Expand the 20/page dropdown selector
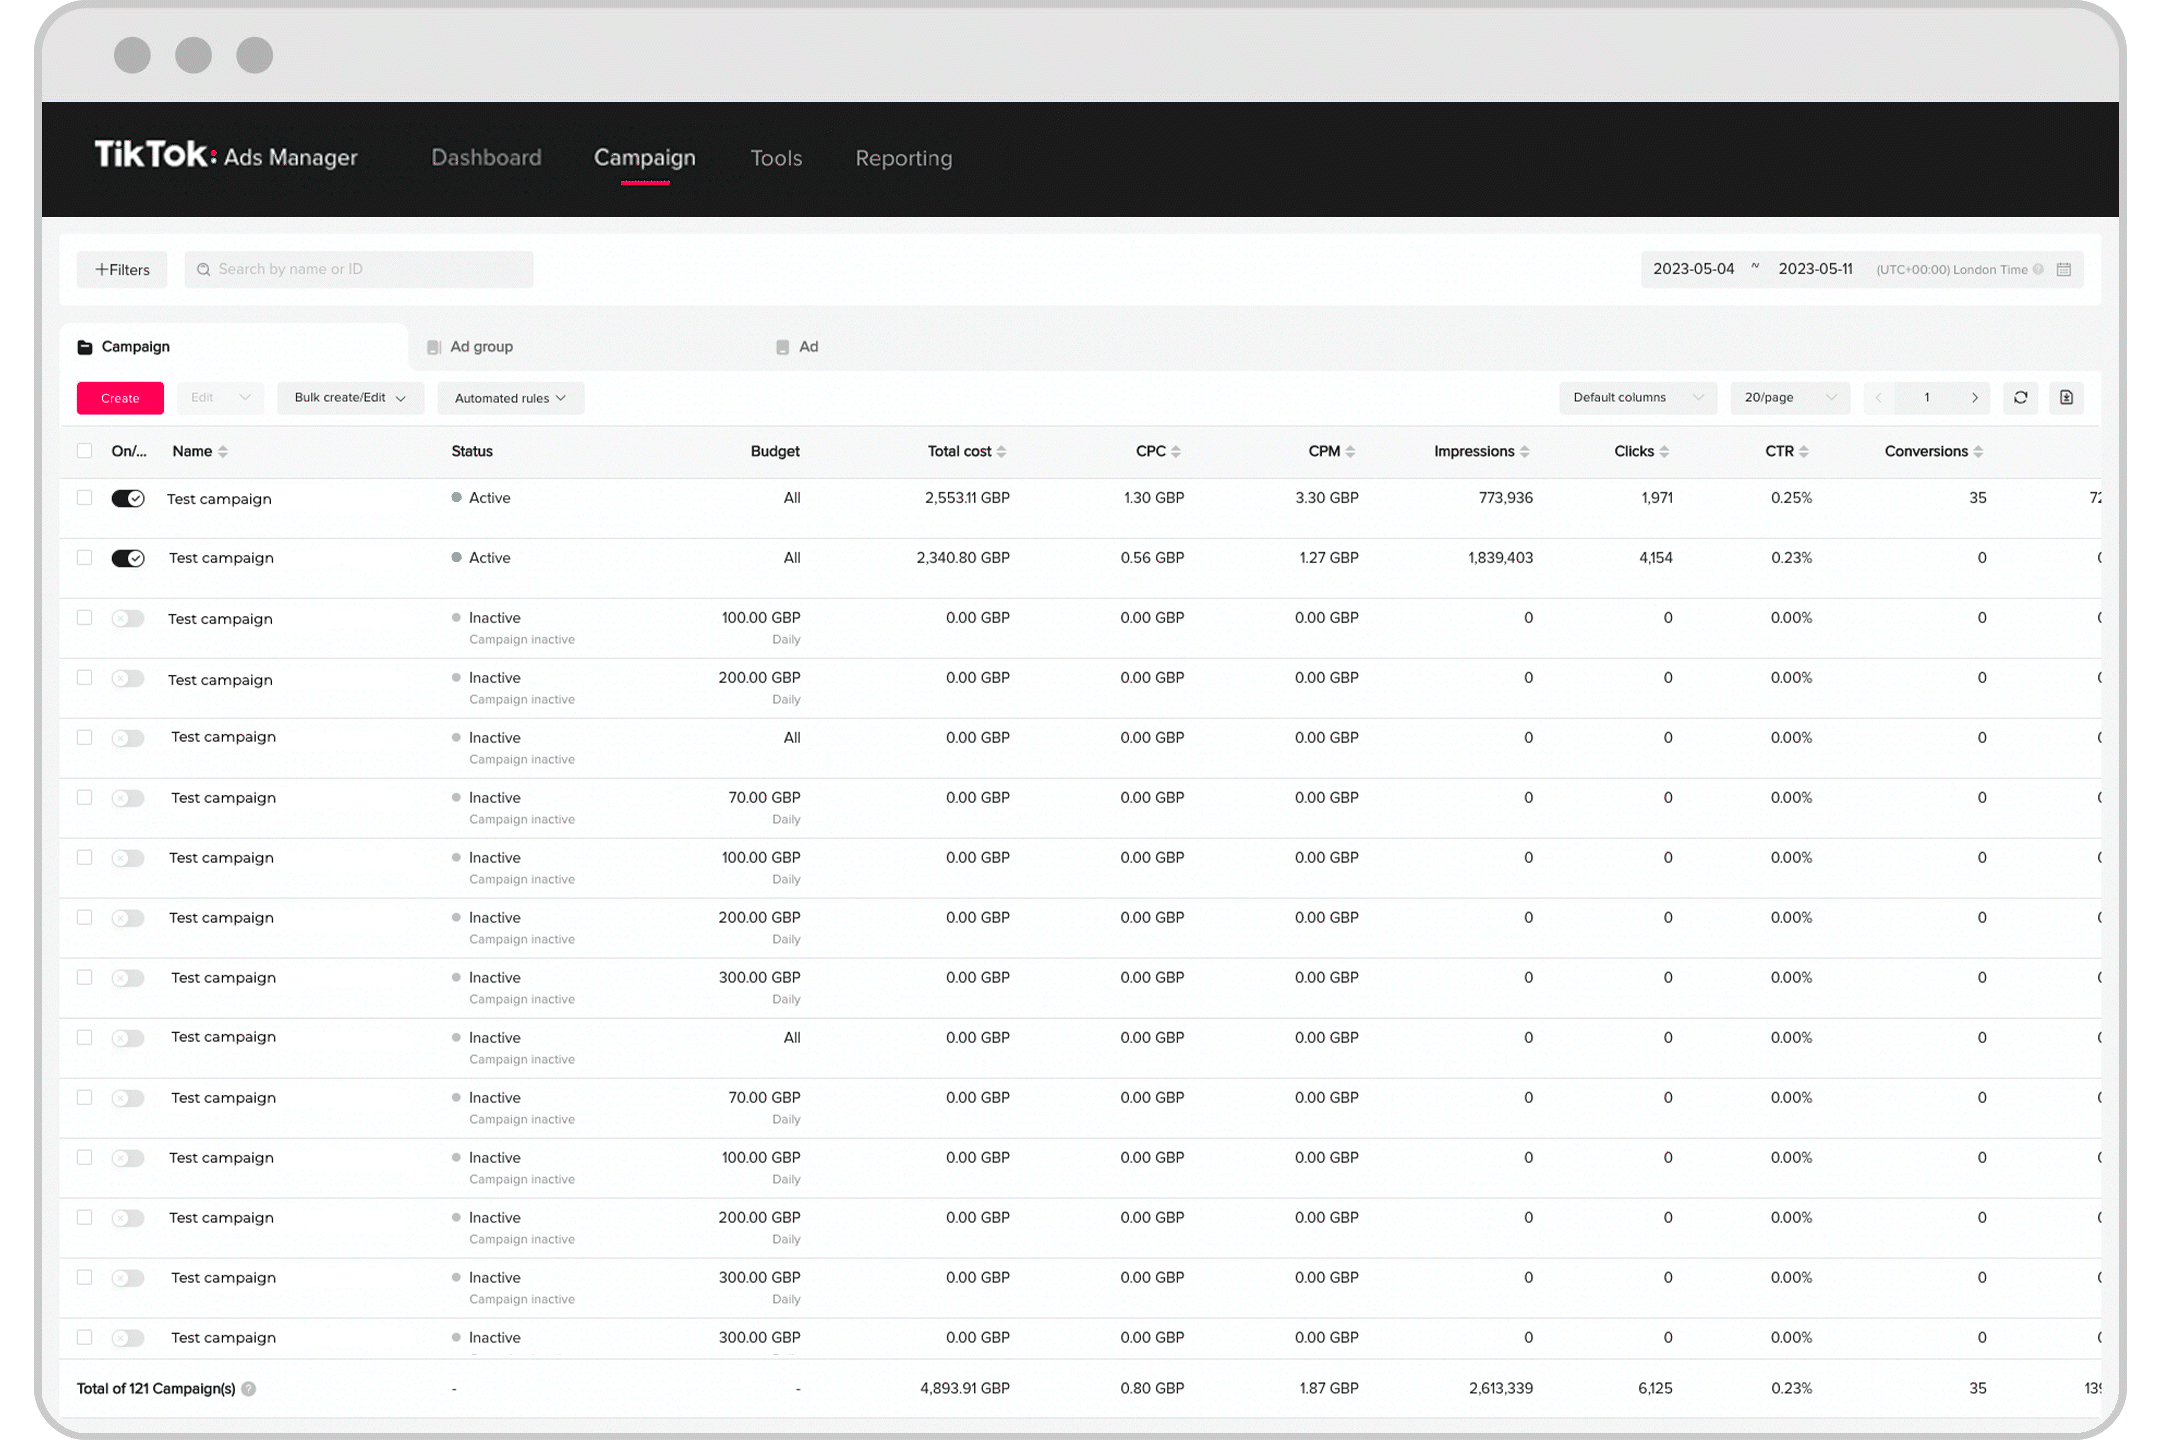2160x1440 pixels. click(x=1790, y=397)
